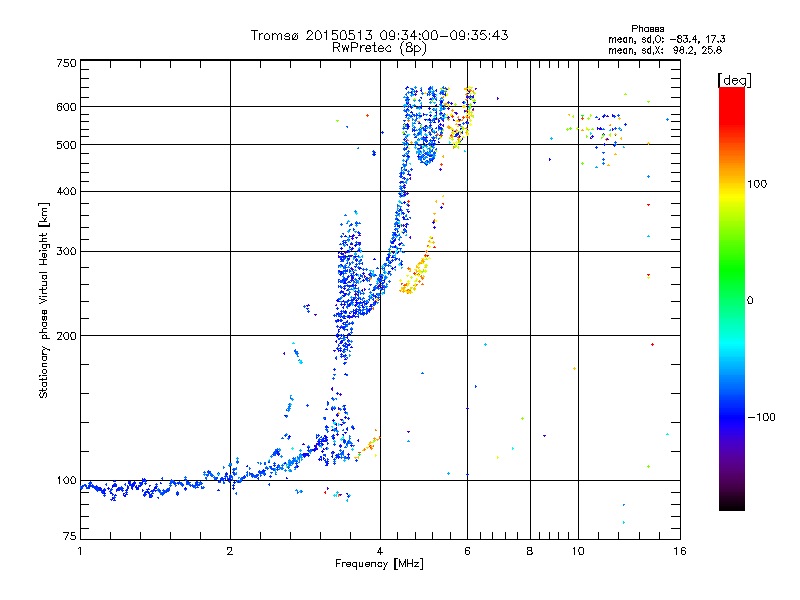Click the 'Stationary phase Virtual Height [km]' axis label
Image resolution: width=800 pixels, height=600 pixels.
coord(44,300)
